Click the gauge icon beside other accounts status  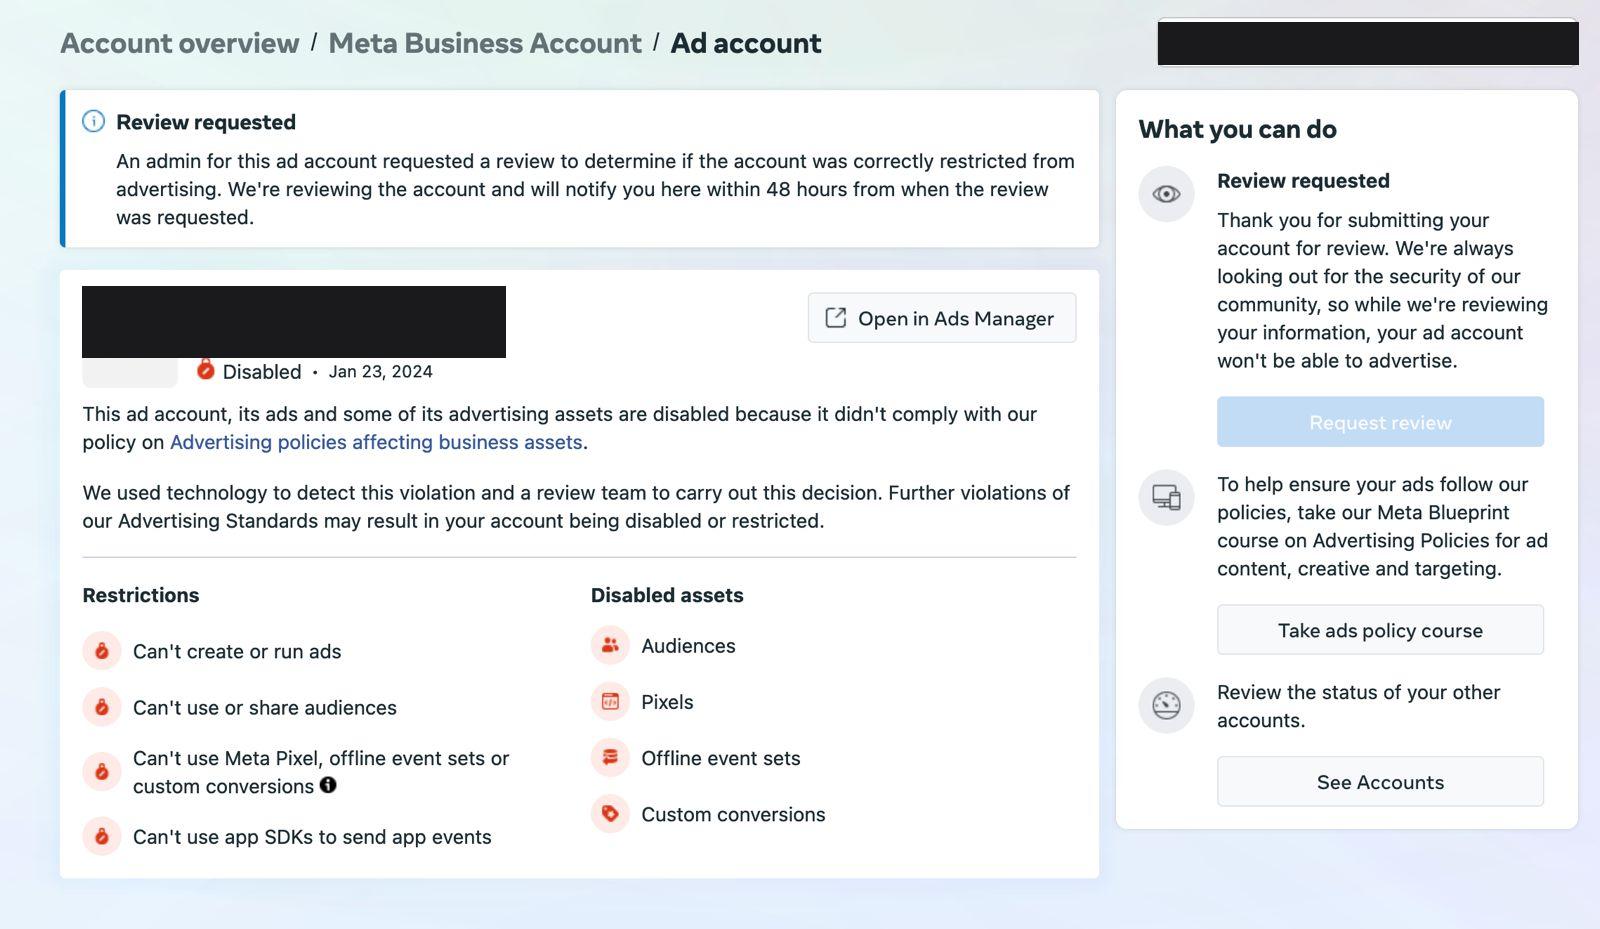coord(1166,705)
